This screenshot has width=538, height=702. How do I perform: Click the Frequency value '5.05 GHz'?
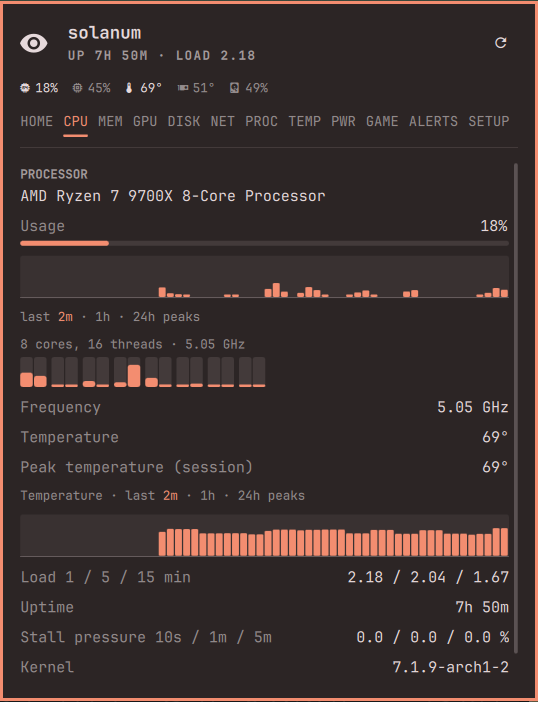coord(473,407)
